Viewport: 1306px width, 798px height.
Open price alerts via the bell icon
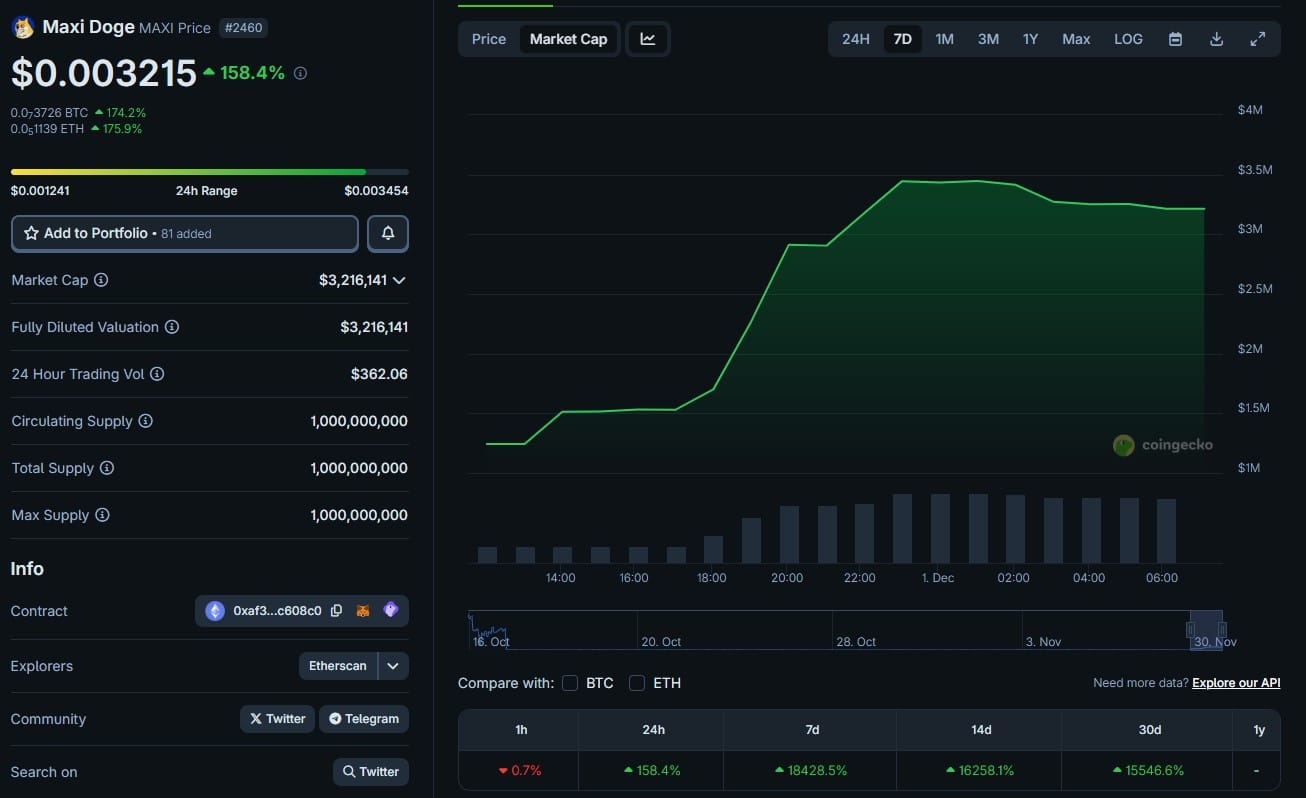click(x=387, y=232)
